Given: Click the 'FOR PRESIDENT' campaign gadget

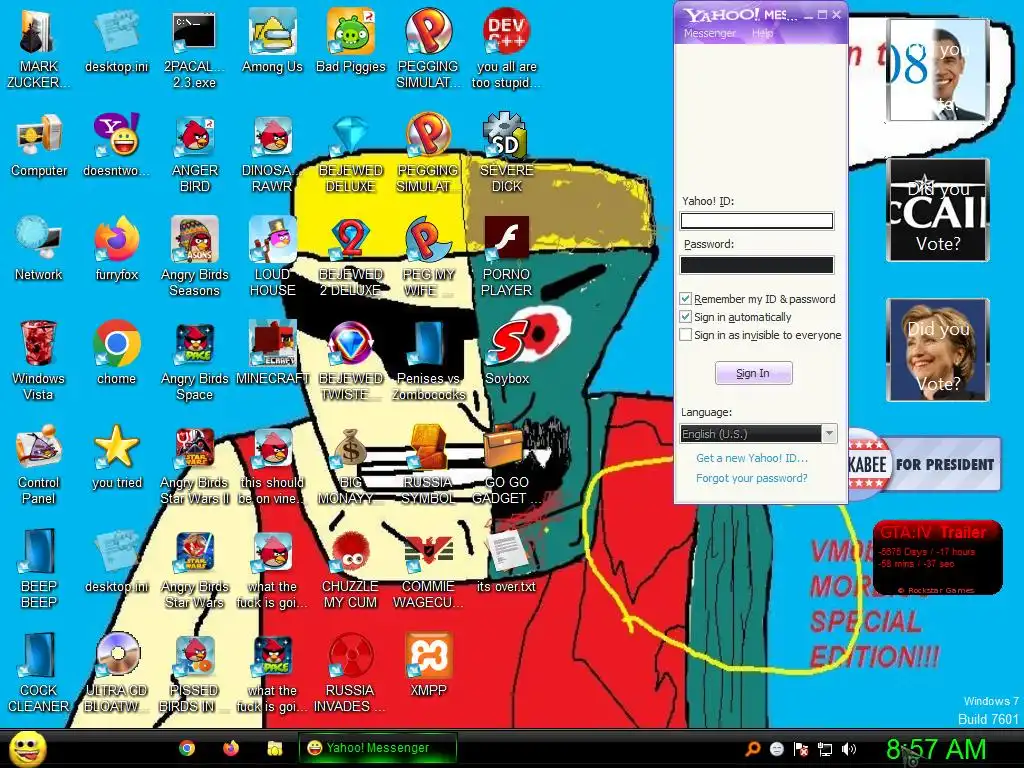Looking at the screenshot, I should (925, 464).
